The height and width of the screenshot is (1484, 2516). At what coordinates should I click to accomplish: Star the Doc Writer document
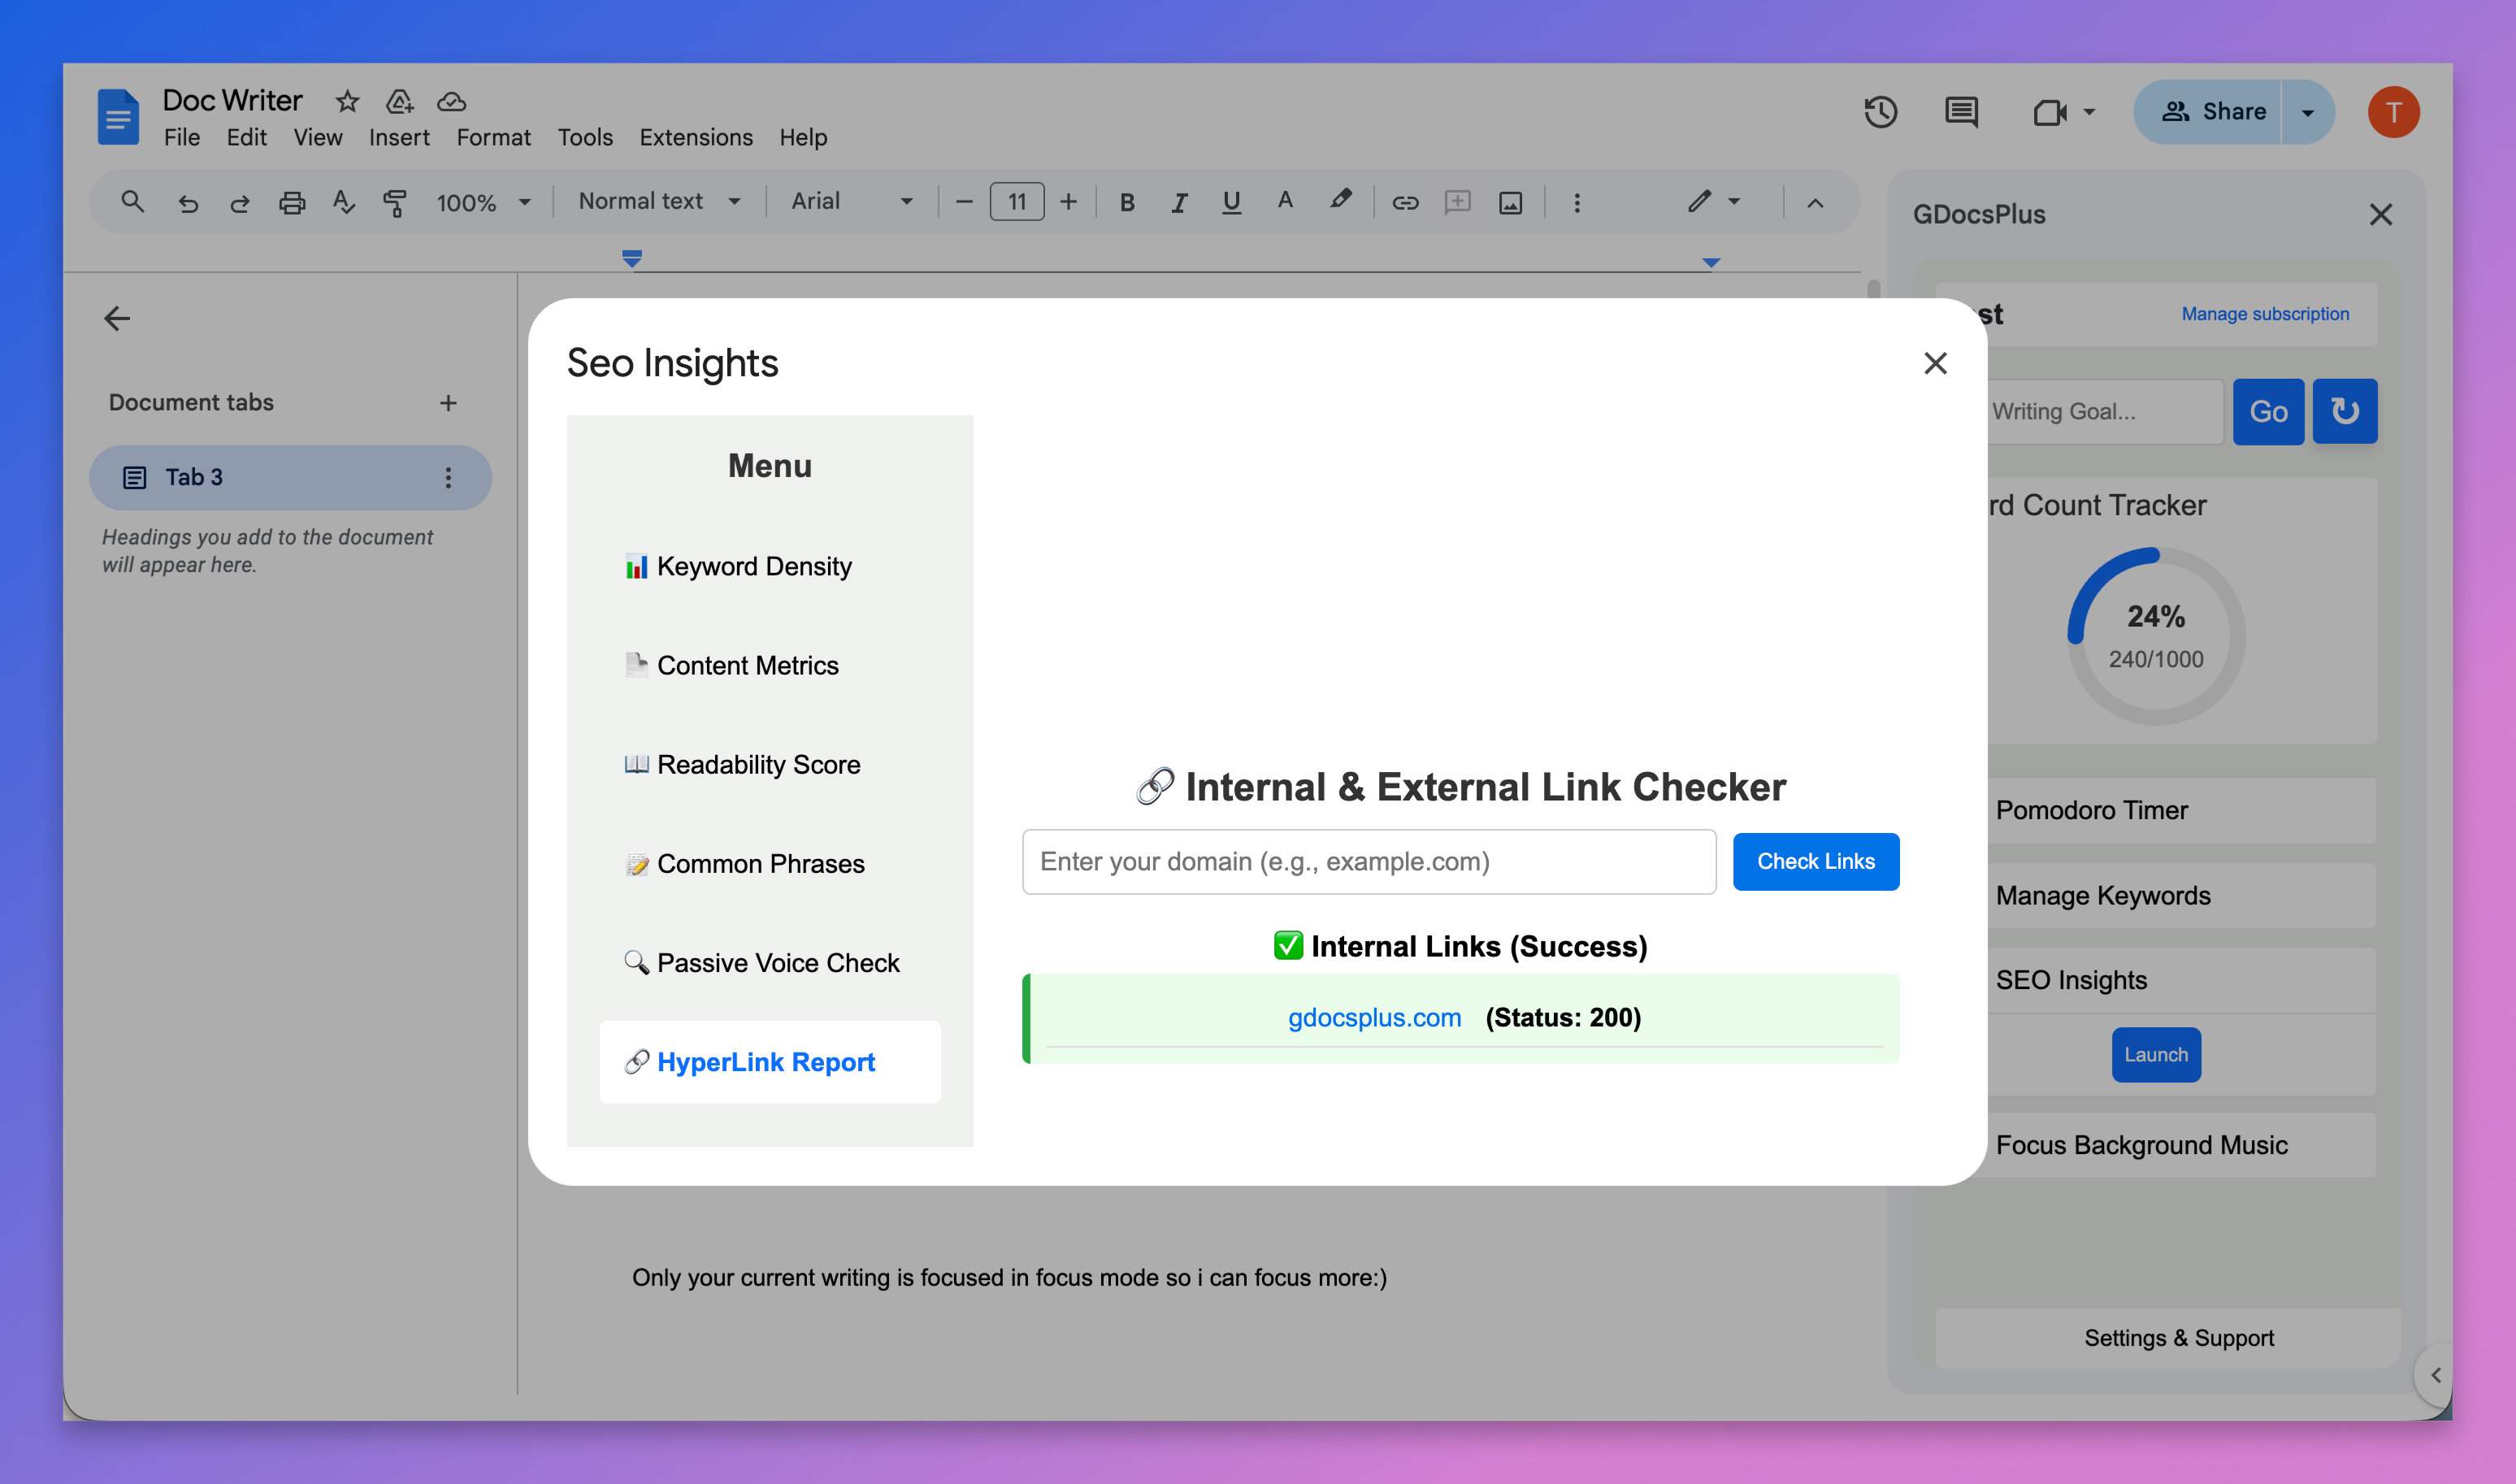[x=347, y=101]
